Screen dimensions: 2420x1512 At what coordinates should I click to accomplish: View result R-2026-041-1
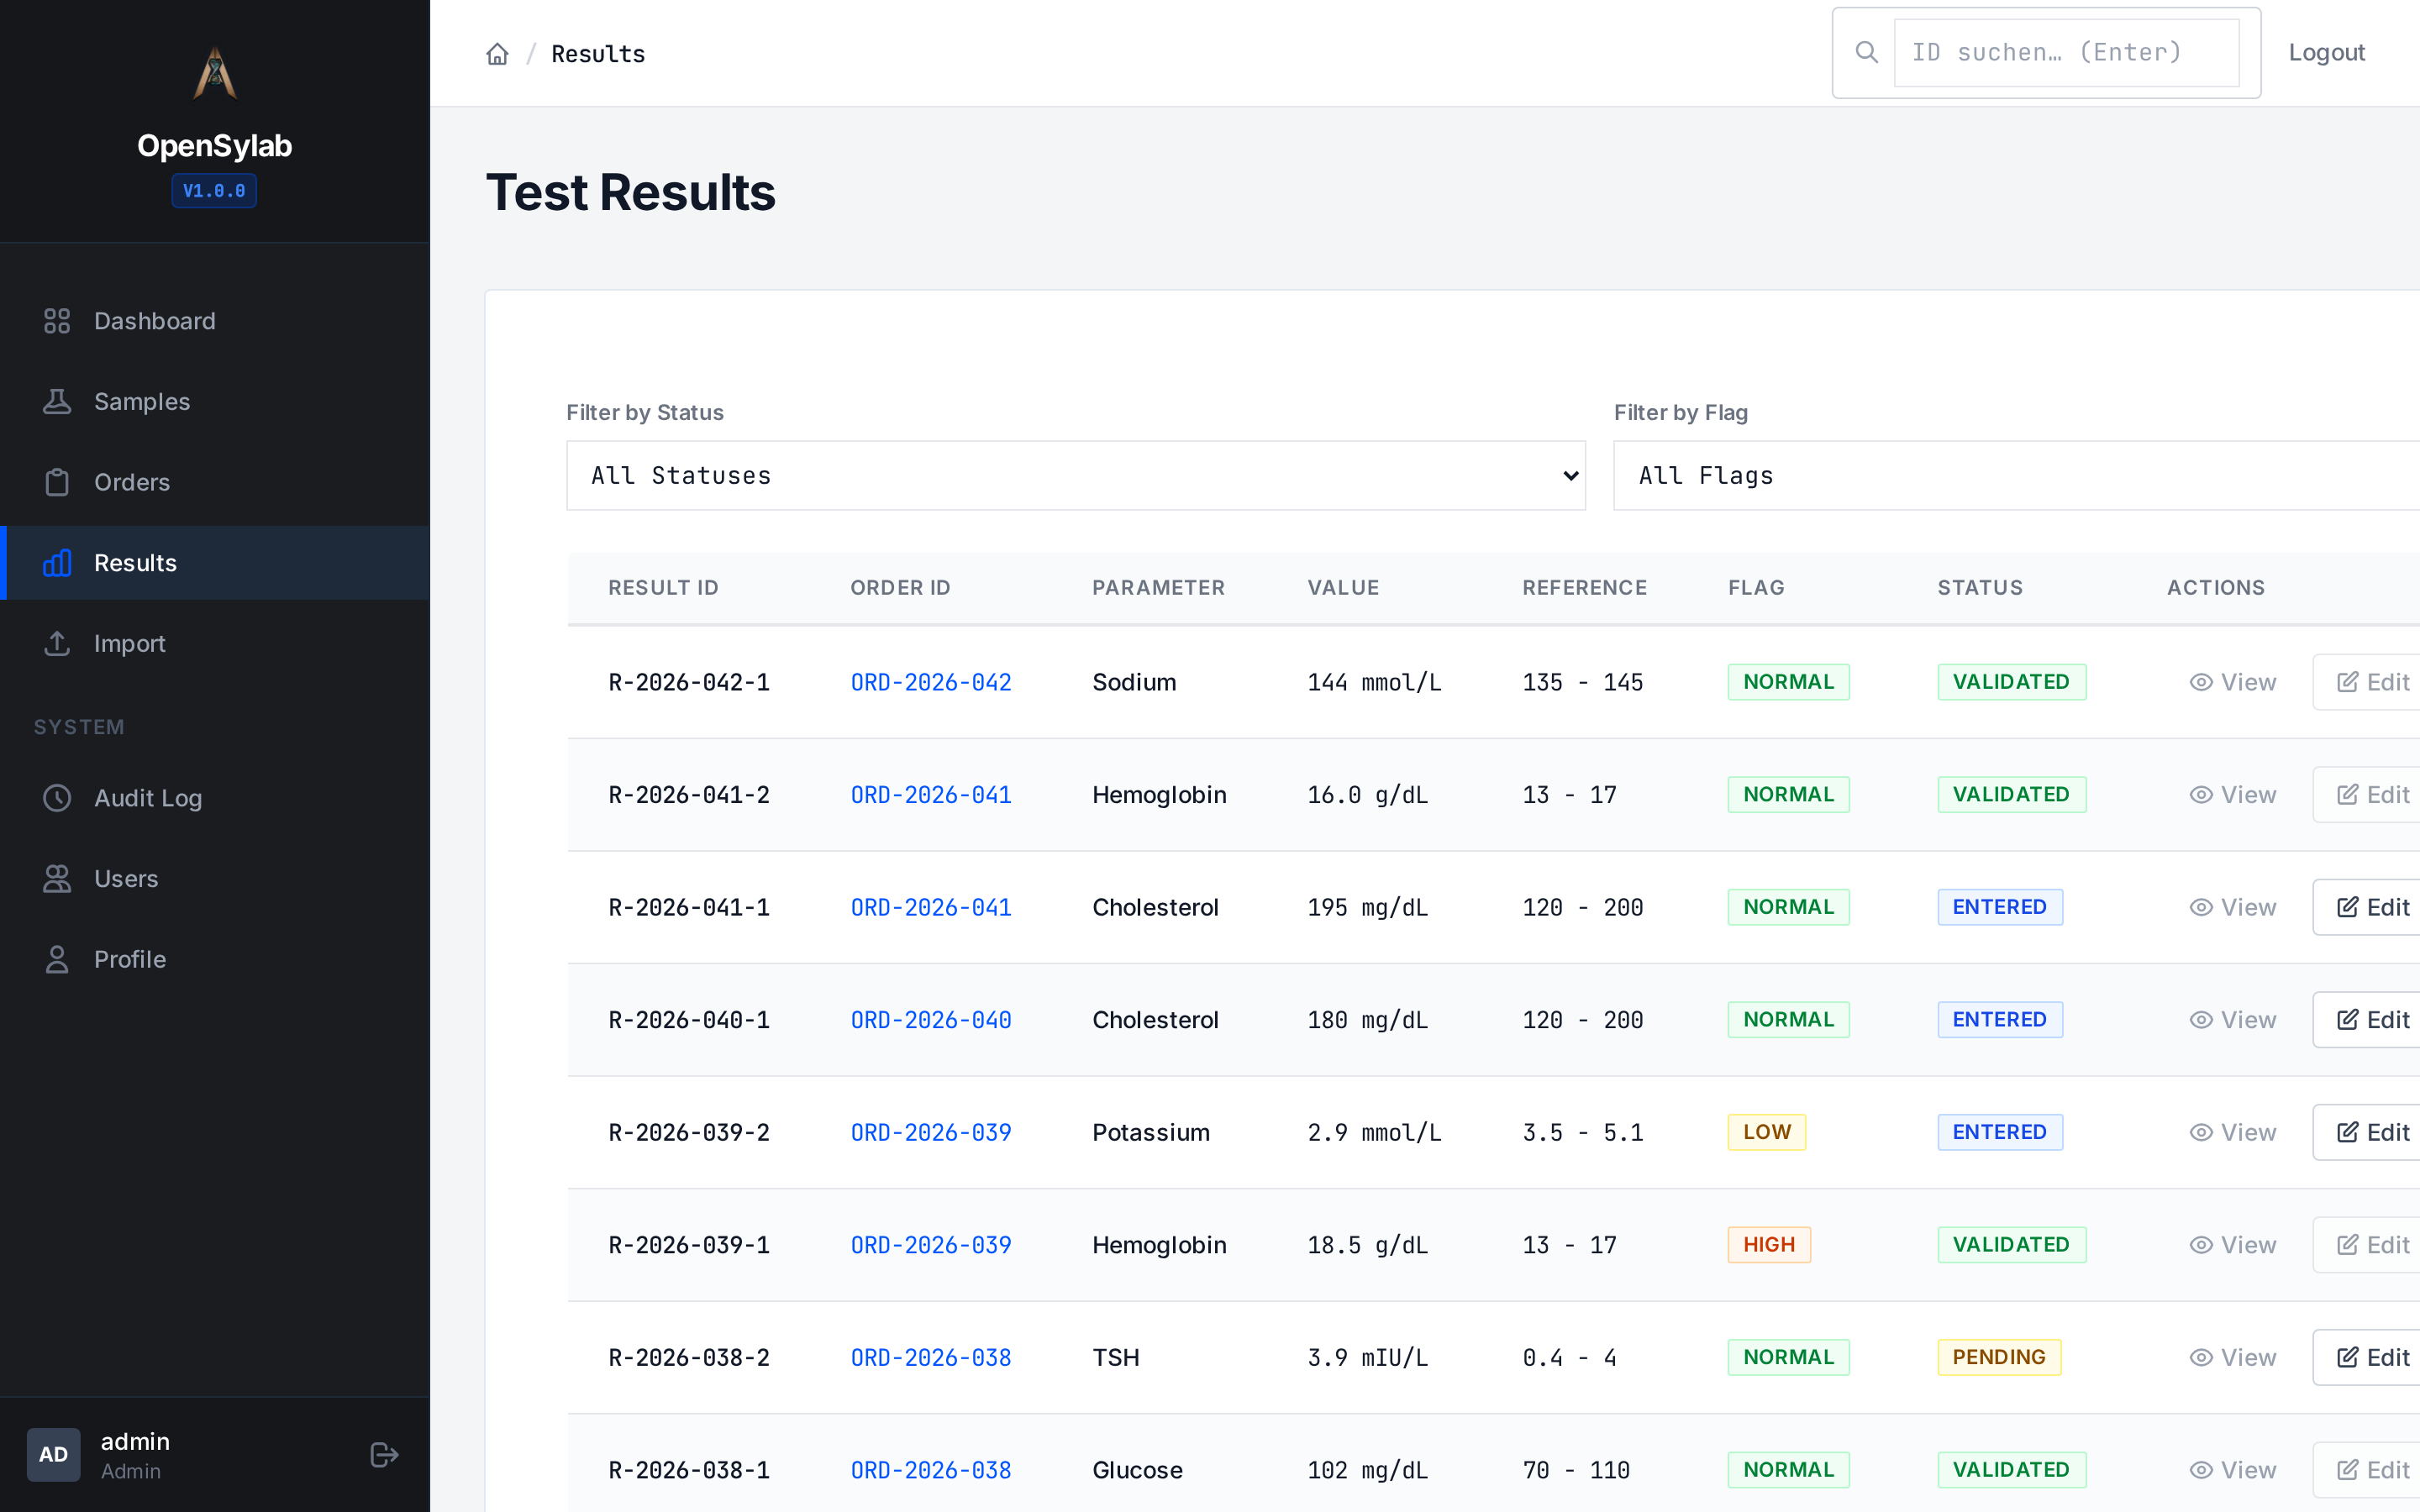click(x=2232, y=907)
